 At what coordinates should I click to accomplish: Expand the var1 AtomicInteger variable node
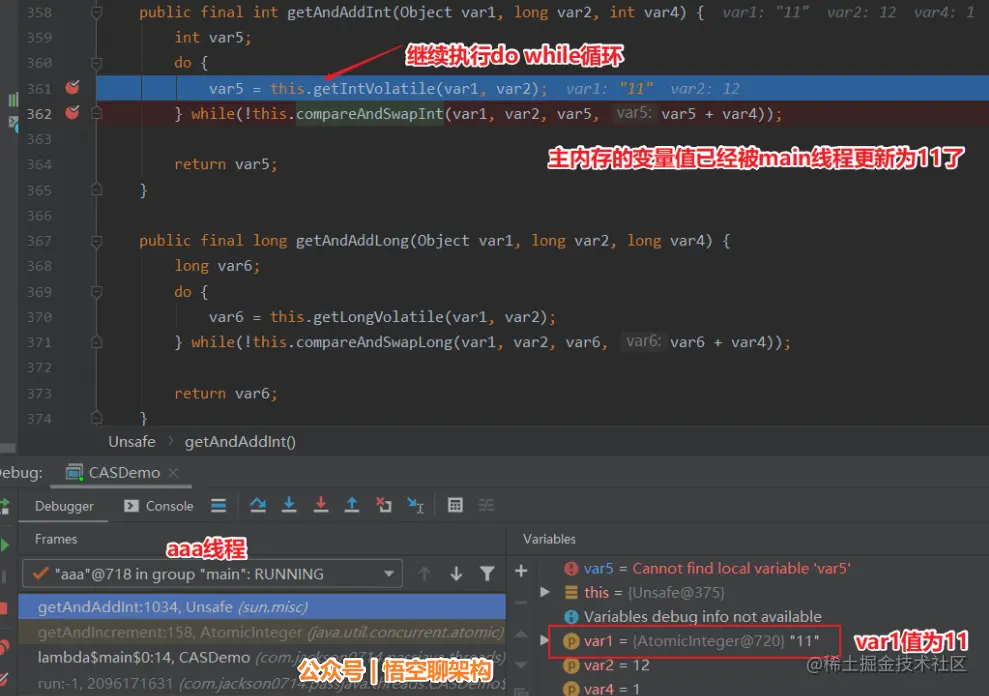point(545,640)
